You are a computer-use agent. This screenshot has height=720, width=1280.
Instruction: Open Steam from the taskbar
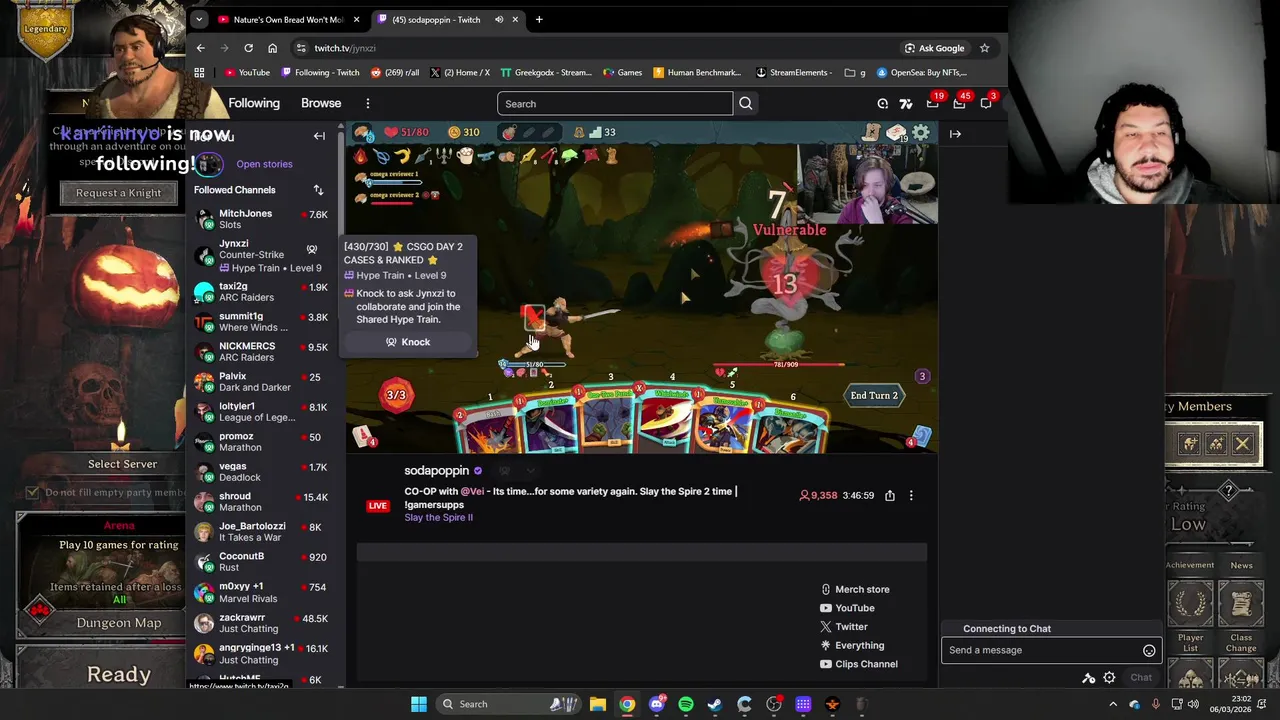click(x=715, y=704)
